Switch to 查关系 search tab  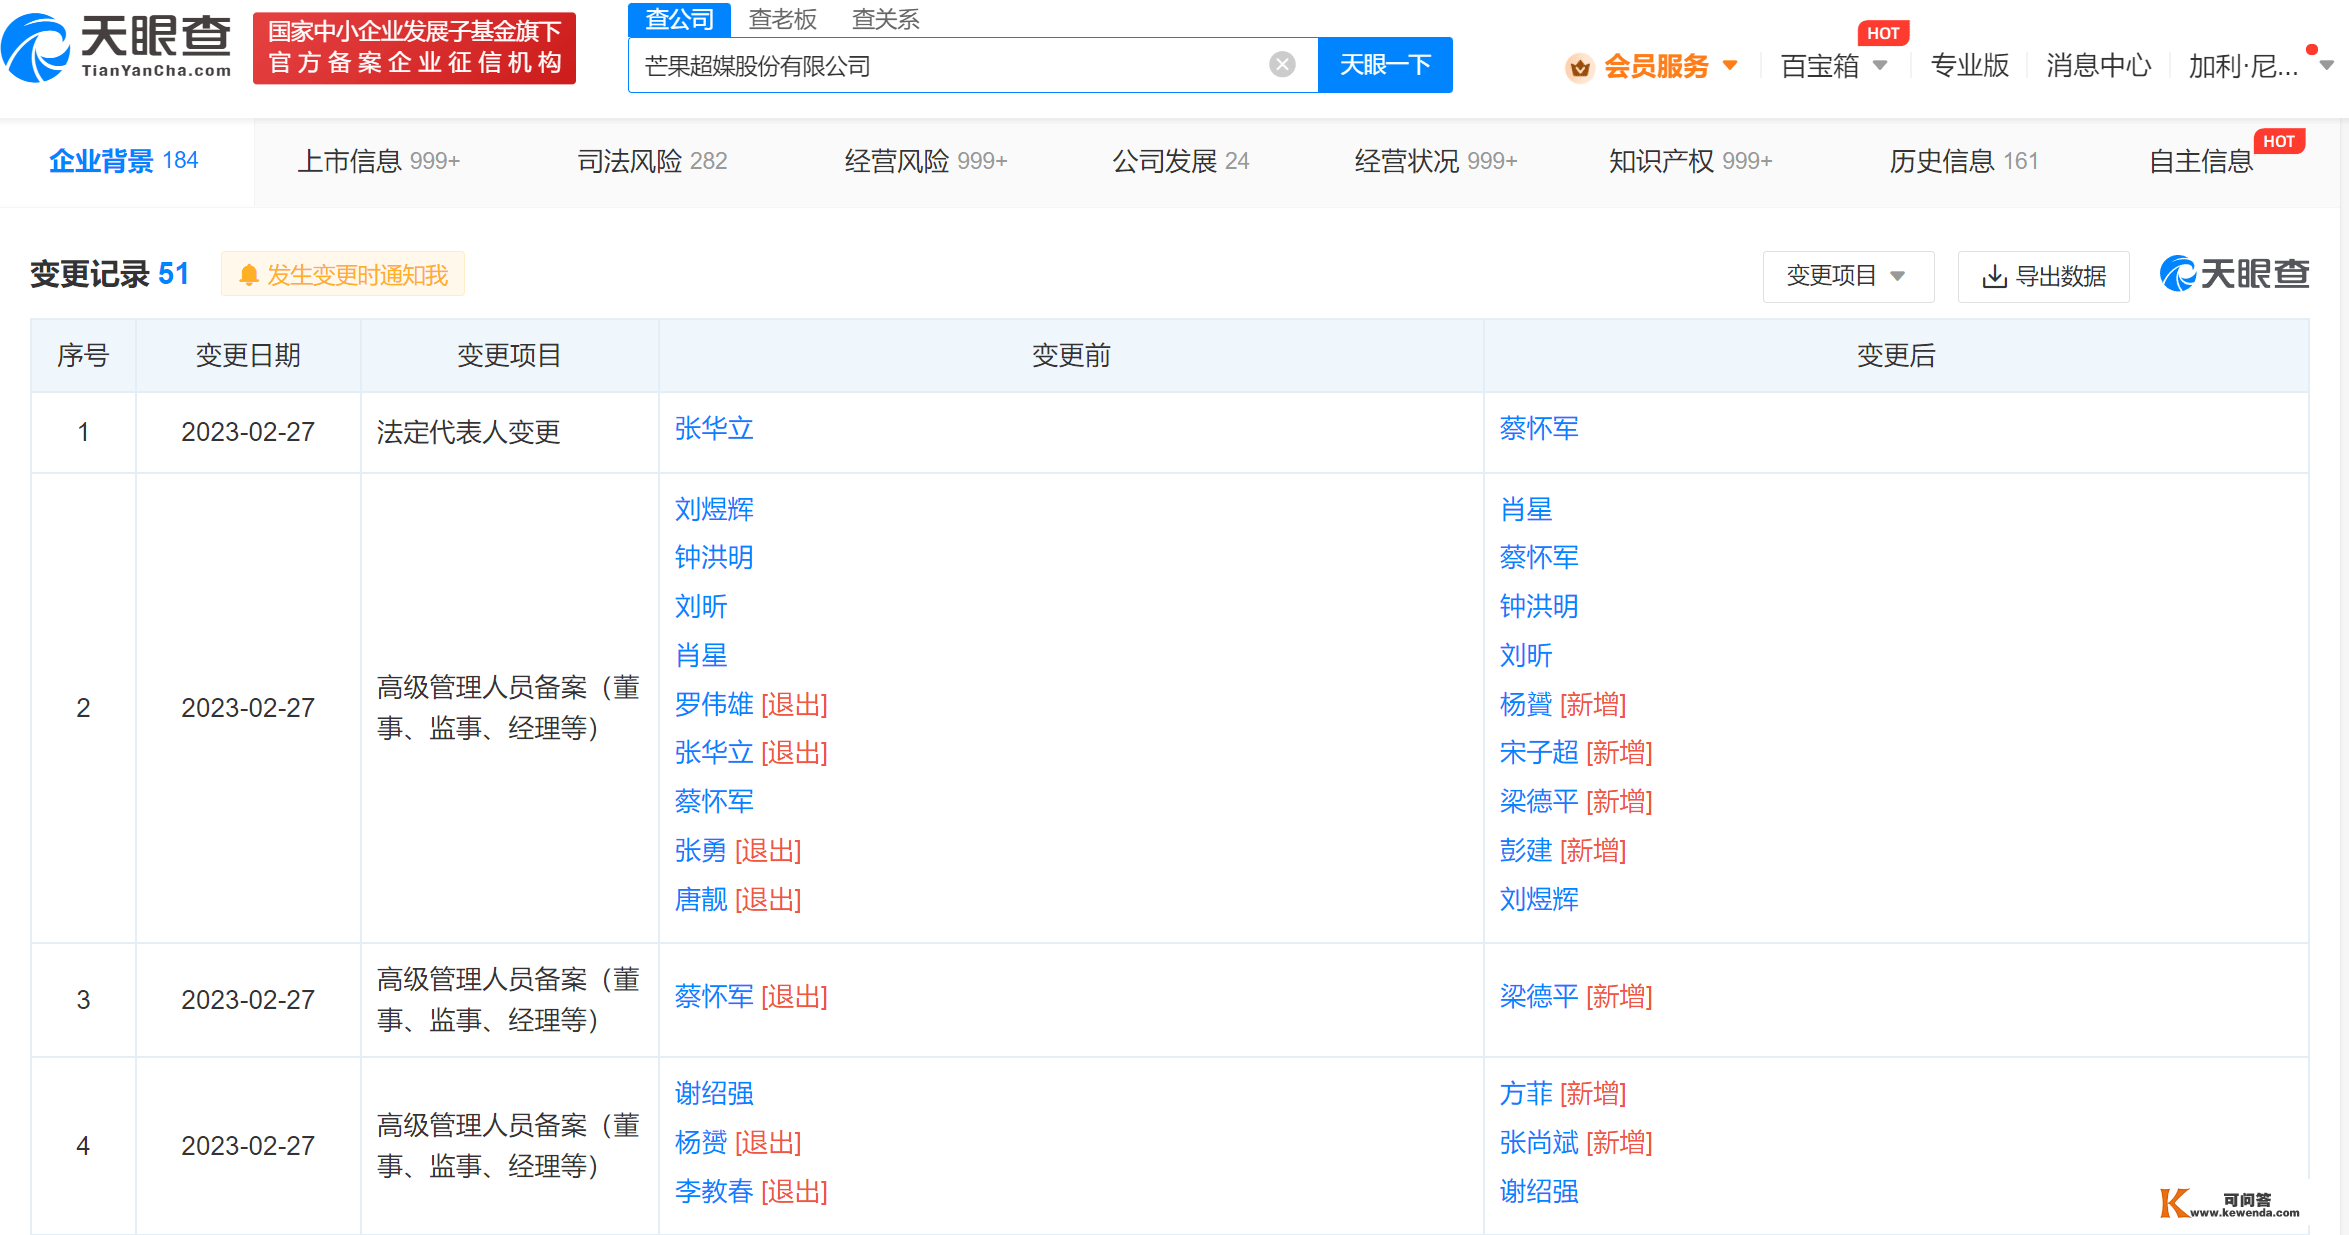click(885, 19)
